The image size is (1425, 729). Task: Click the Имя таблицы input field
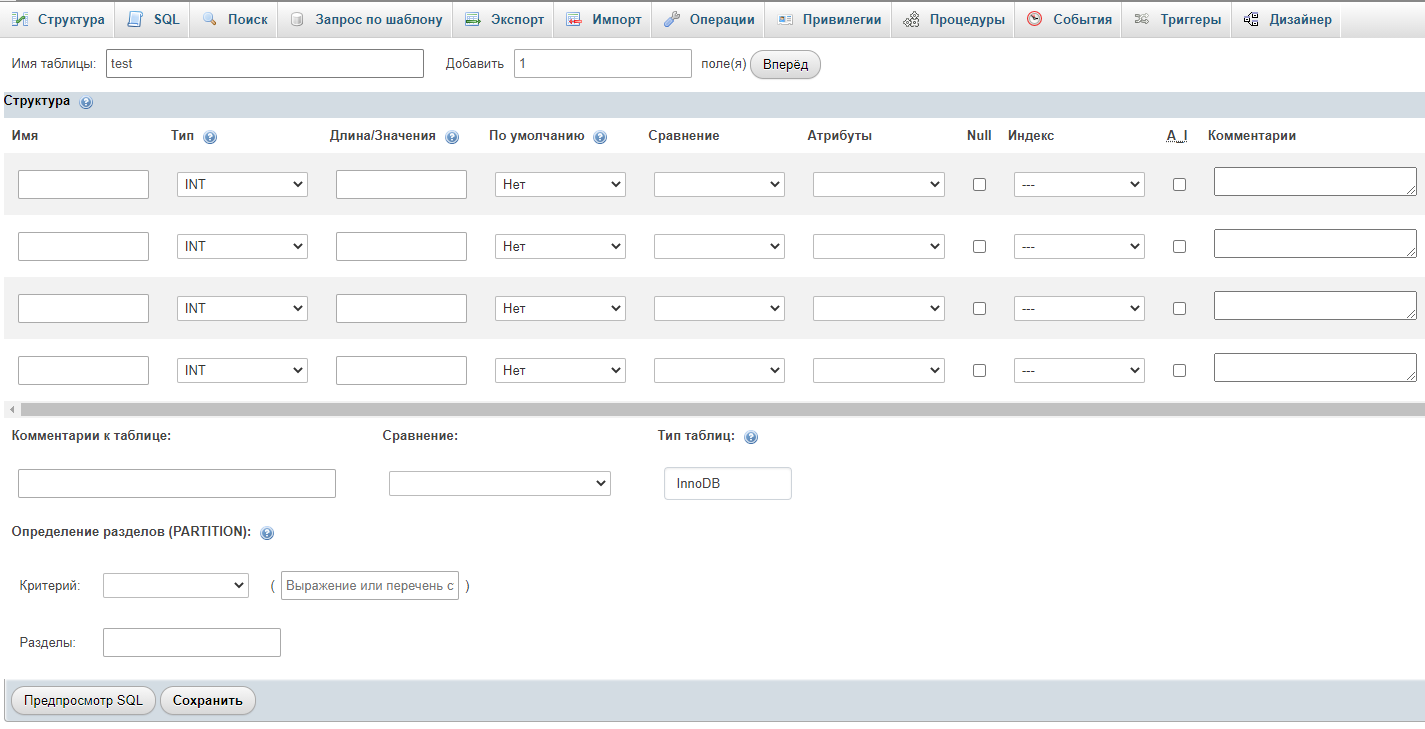[264, 64]
